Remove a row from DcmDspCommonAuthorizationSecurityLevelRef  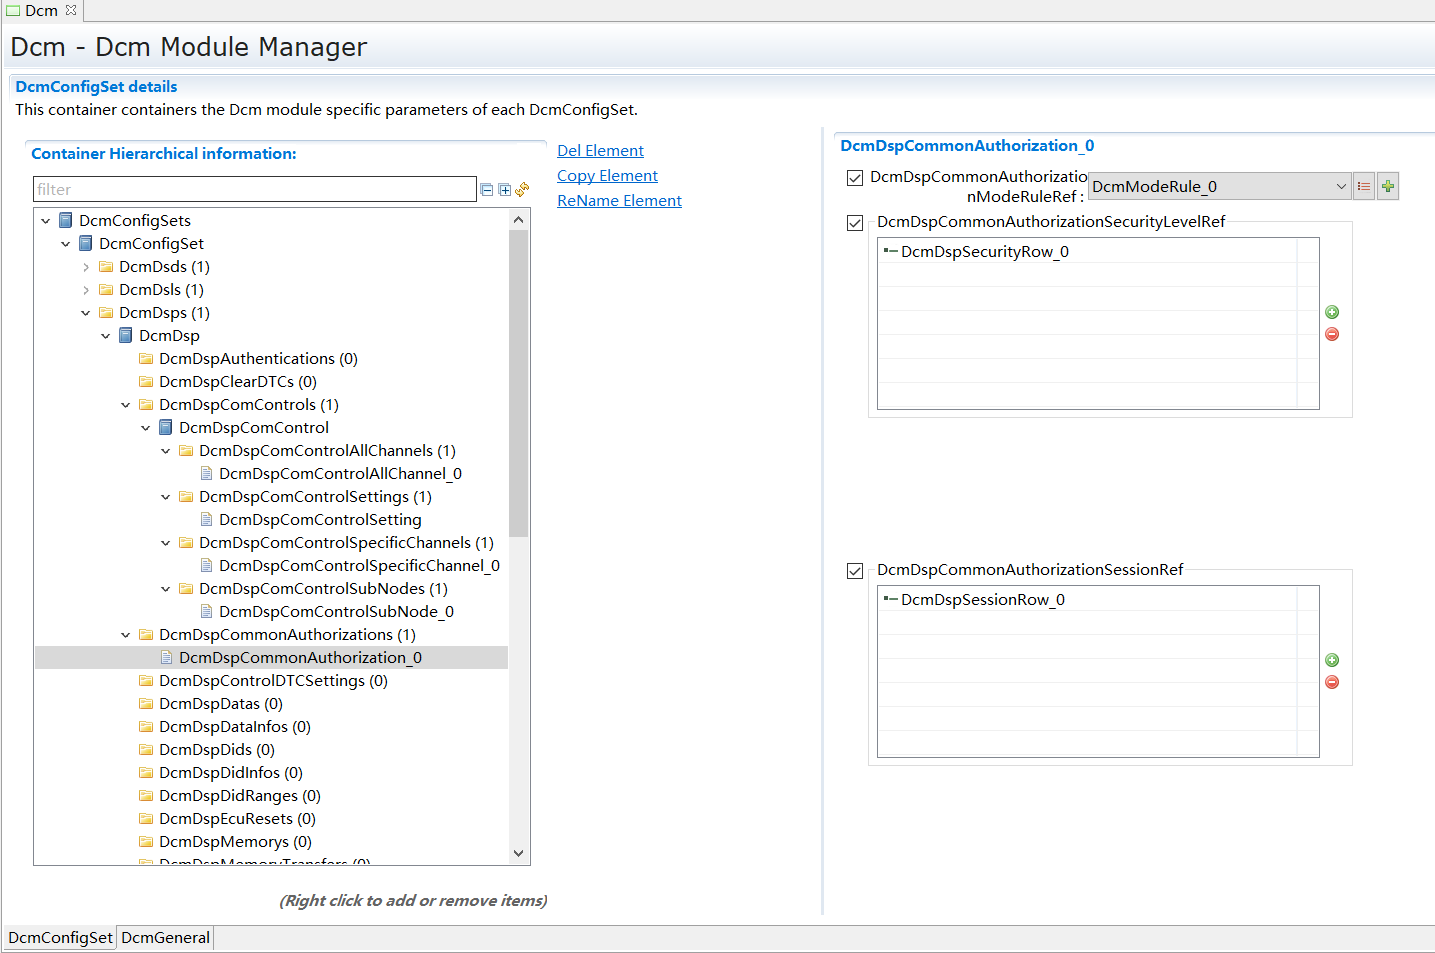1332,334
